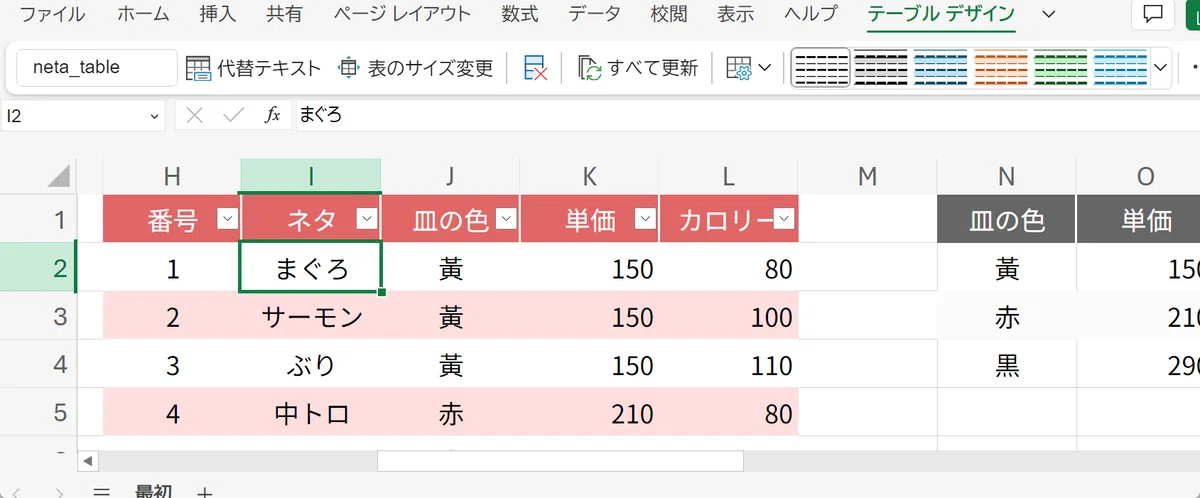Select column K header

pos(589,176)
